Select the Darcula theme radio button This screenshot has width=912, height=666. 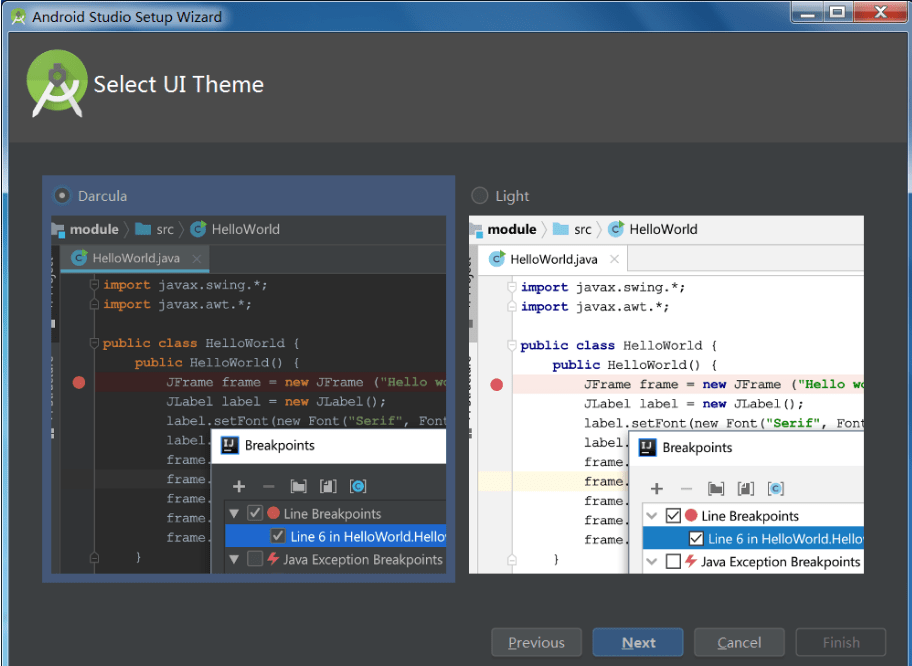pyautogui.click(x=62, y=195)
